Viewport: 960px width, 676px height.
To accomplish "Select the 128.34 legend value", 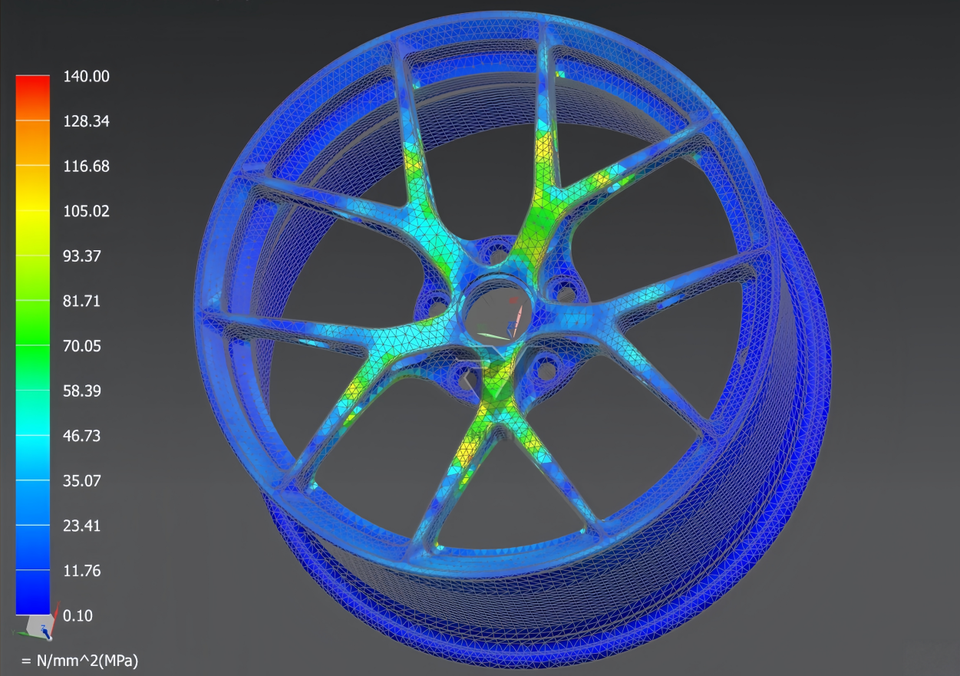I will click(86, 121).
